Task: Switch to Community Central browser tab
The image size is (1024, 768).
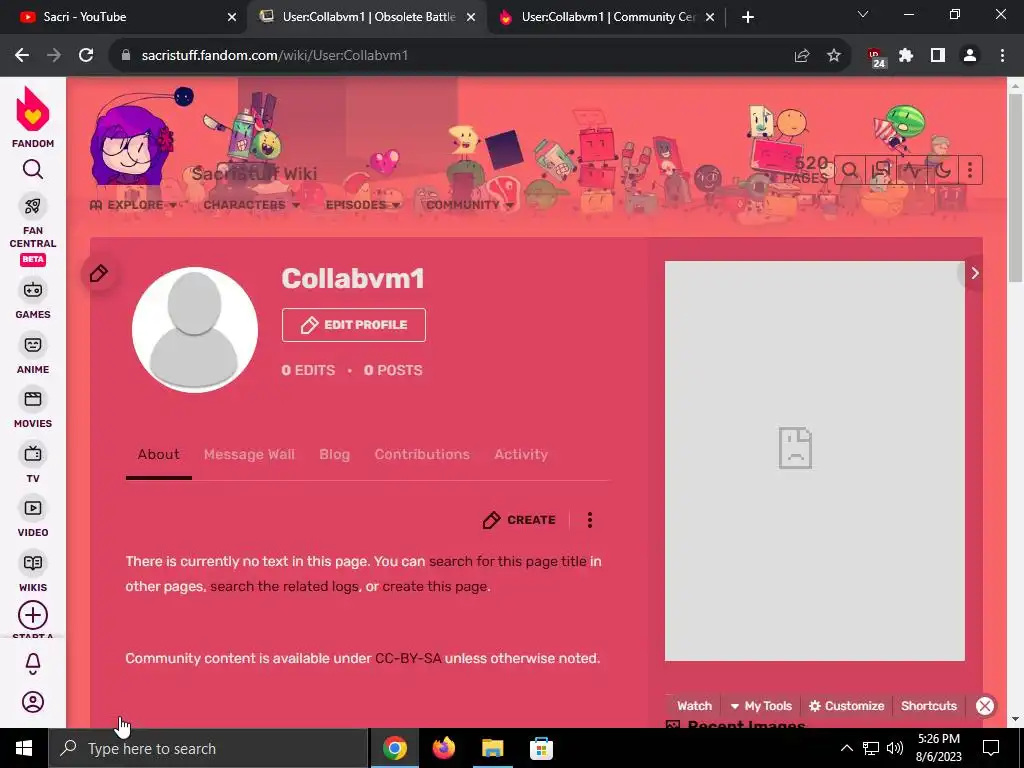Action: coord(605,17)
